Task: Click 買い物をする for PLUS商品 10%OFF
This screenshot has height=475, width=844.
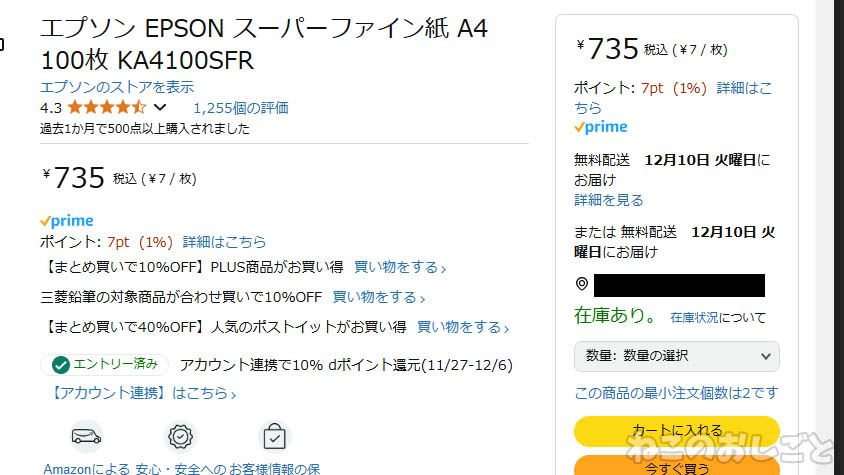Action: tap(400, 267)
